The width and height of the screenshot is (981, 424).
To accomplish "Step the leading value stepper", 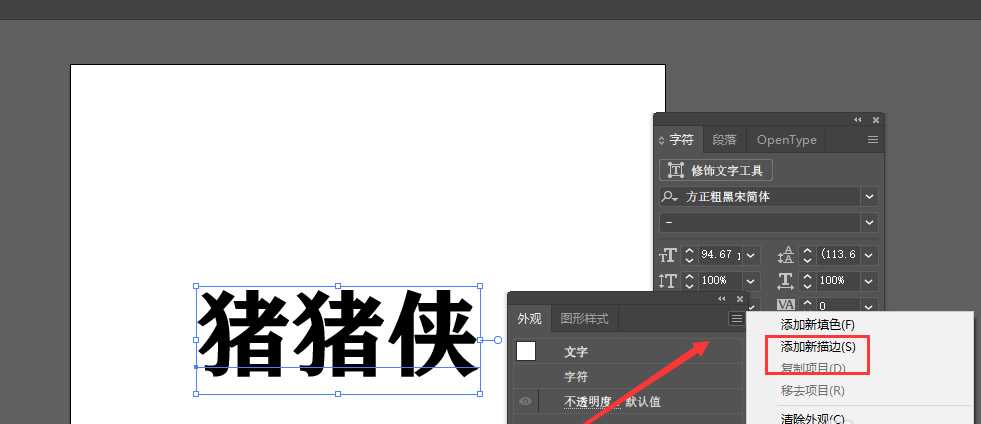I will click(808, 255).
